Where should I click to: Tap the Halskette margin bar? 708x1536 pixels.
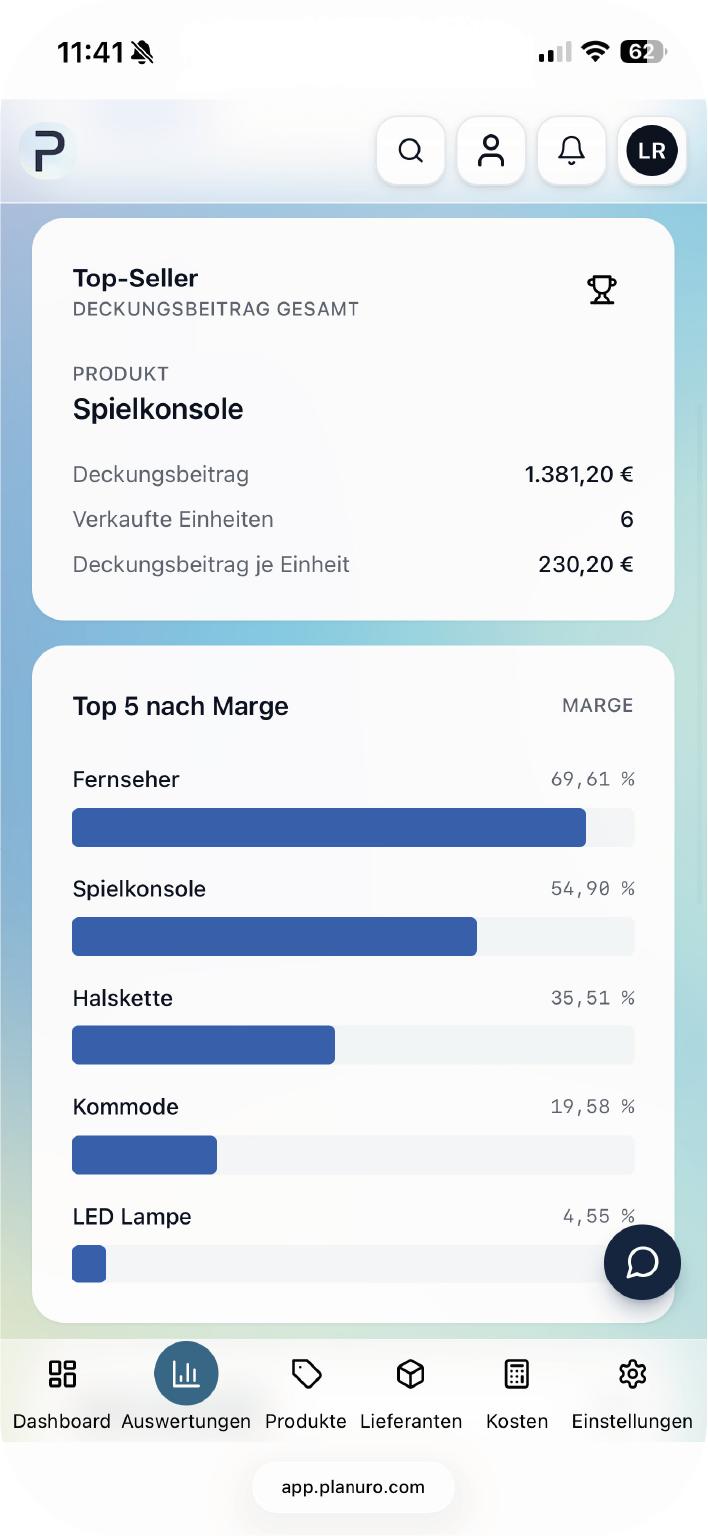[204, 1045]
